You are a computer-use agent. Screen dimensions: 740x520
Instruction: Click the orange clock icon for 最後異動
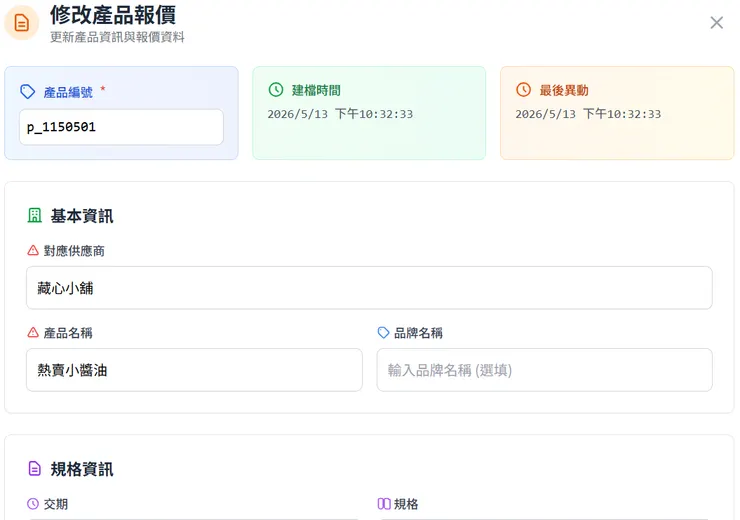coord(523,90)
